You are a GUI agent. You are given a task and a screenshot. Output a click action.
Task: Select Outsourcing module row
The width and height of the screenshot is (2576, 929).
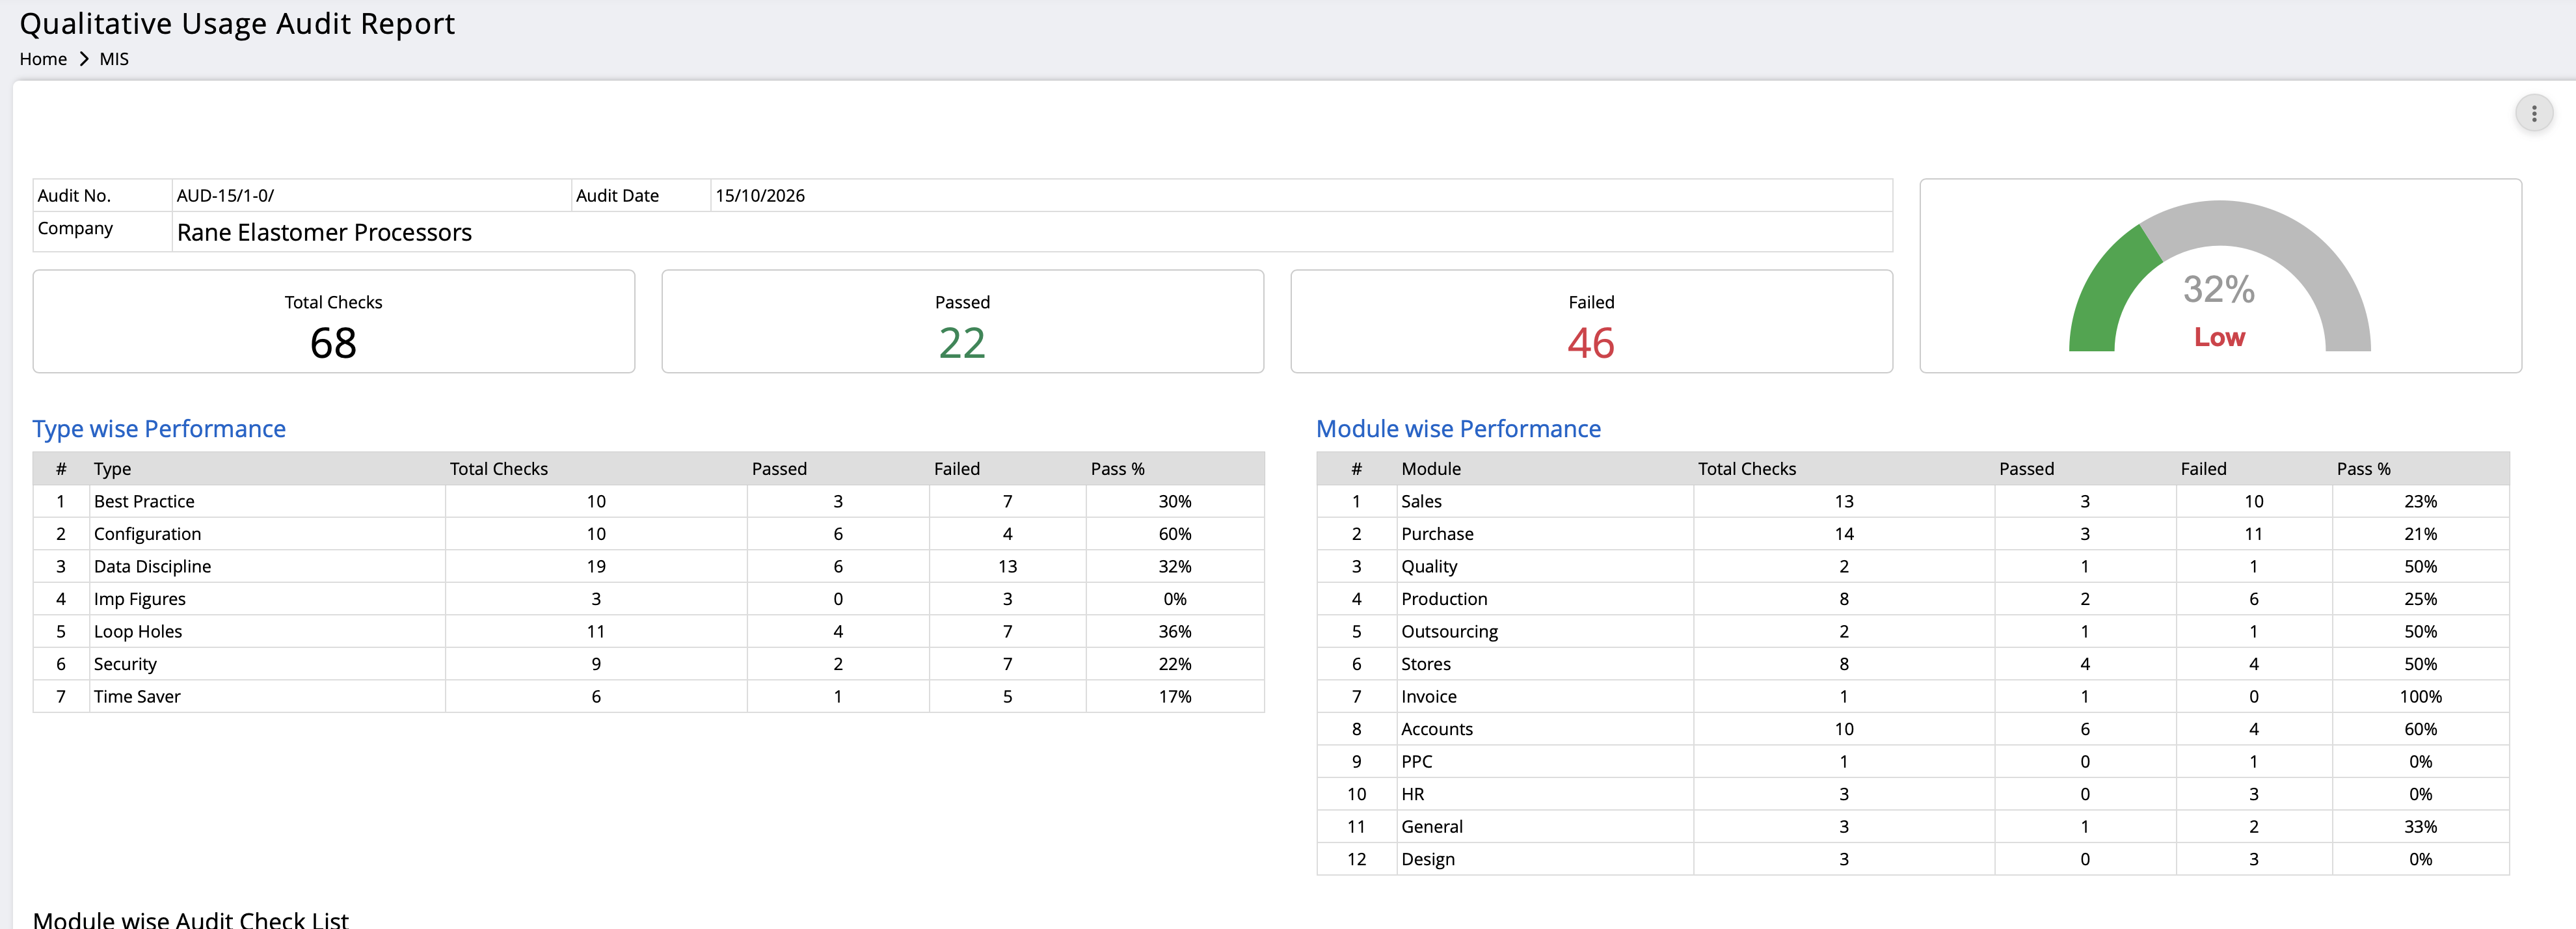pyautogui.click(x=1912, y=631)
